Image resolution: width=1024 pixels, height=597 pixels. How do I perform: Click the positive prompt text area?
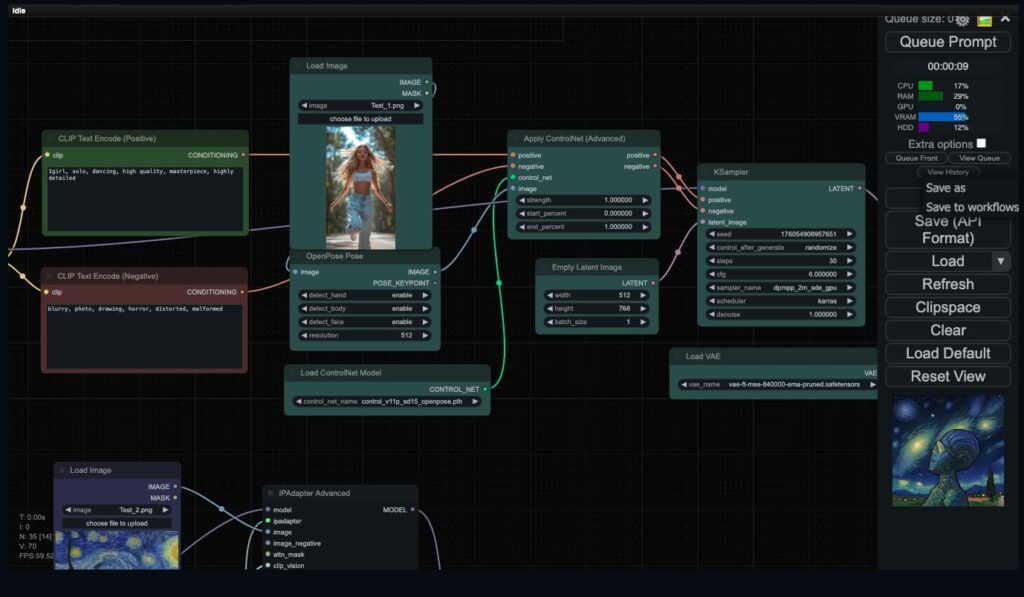coord(144,198)
